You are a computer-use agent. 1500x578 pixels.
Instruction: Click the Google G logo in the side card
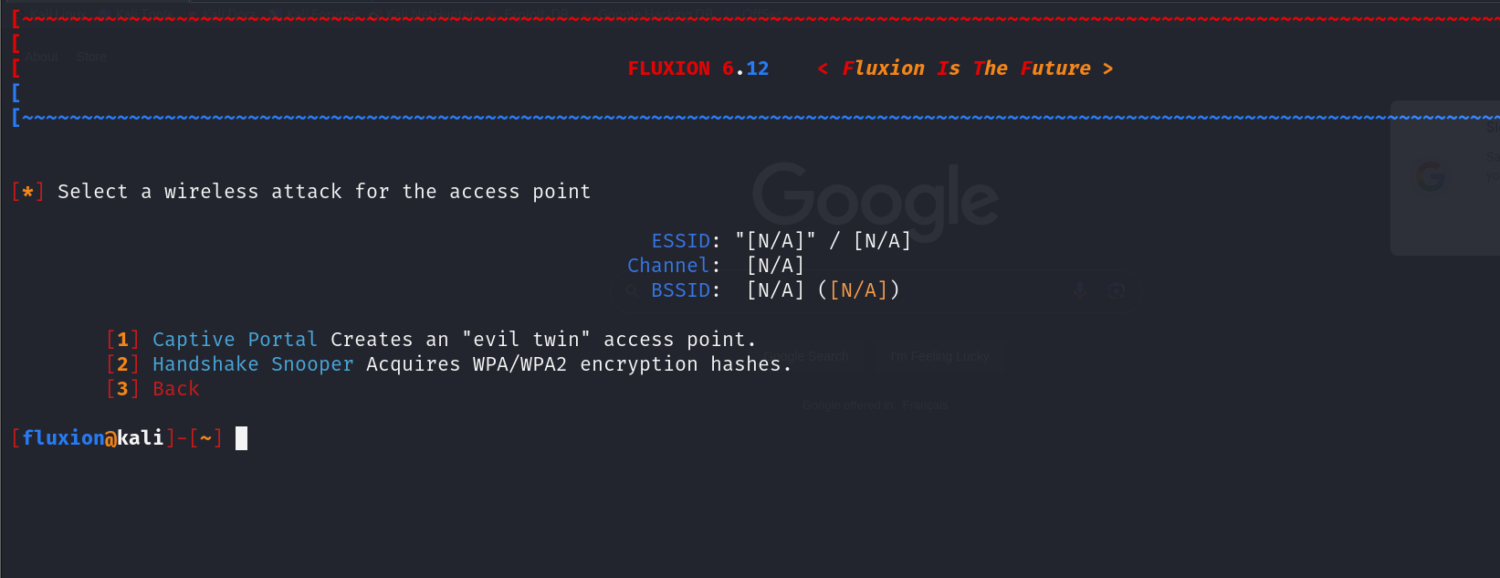click(1430, 177)
